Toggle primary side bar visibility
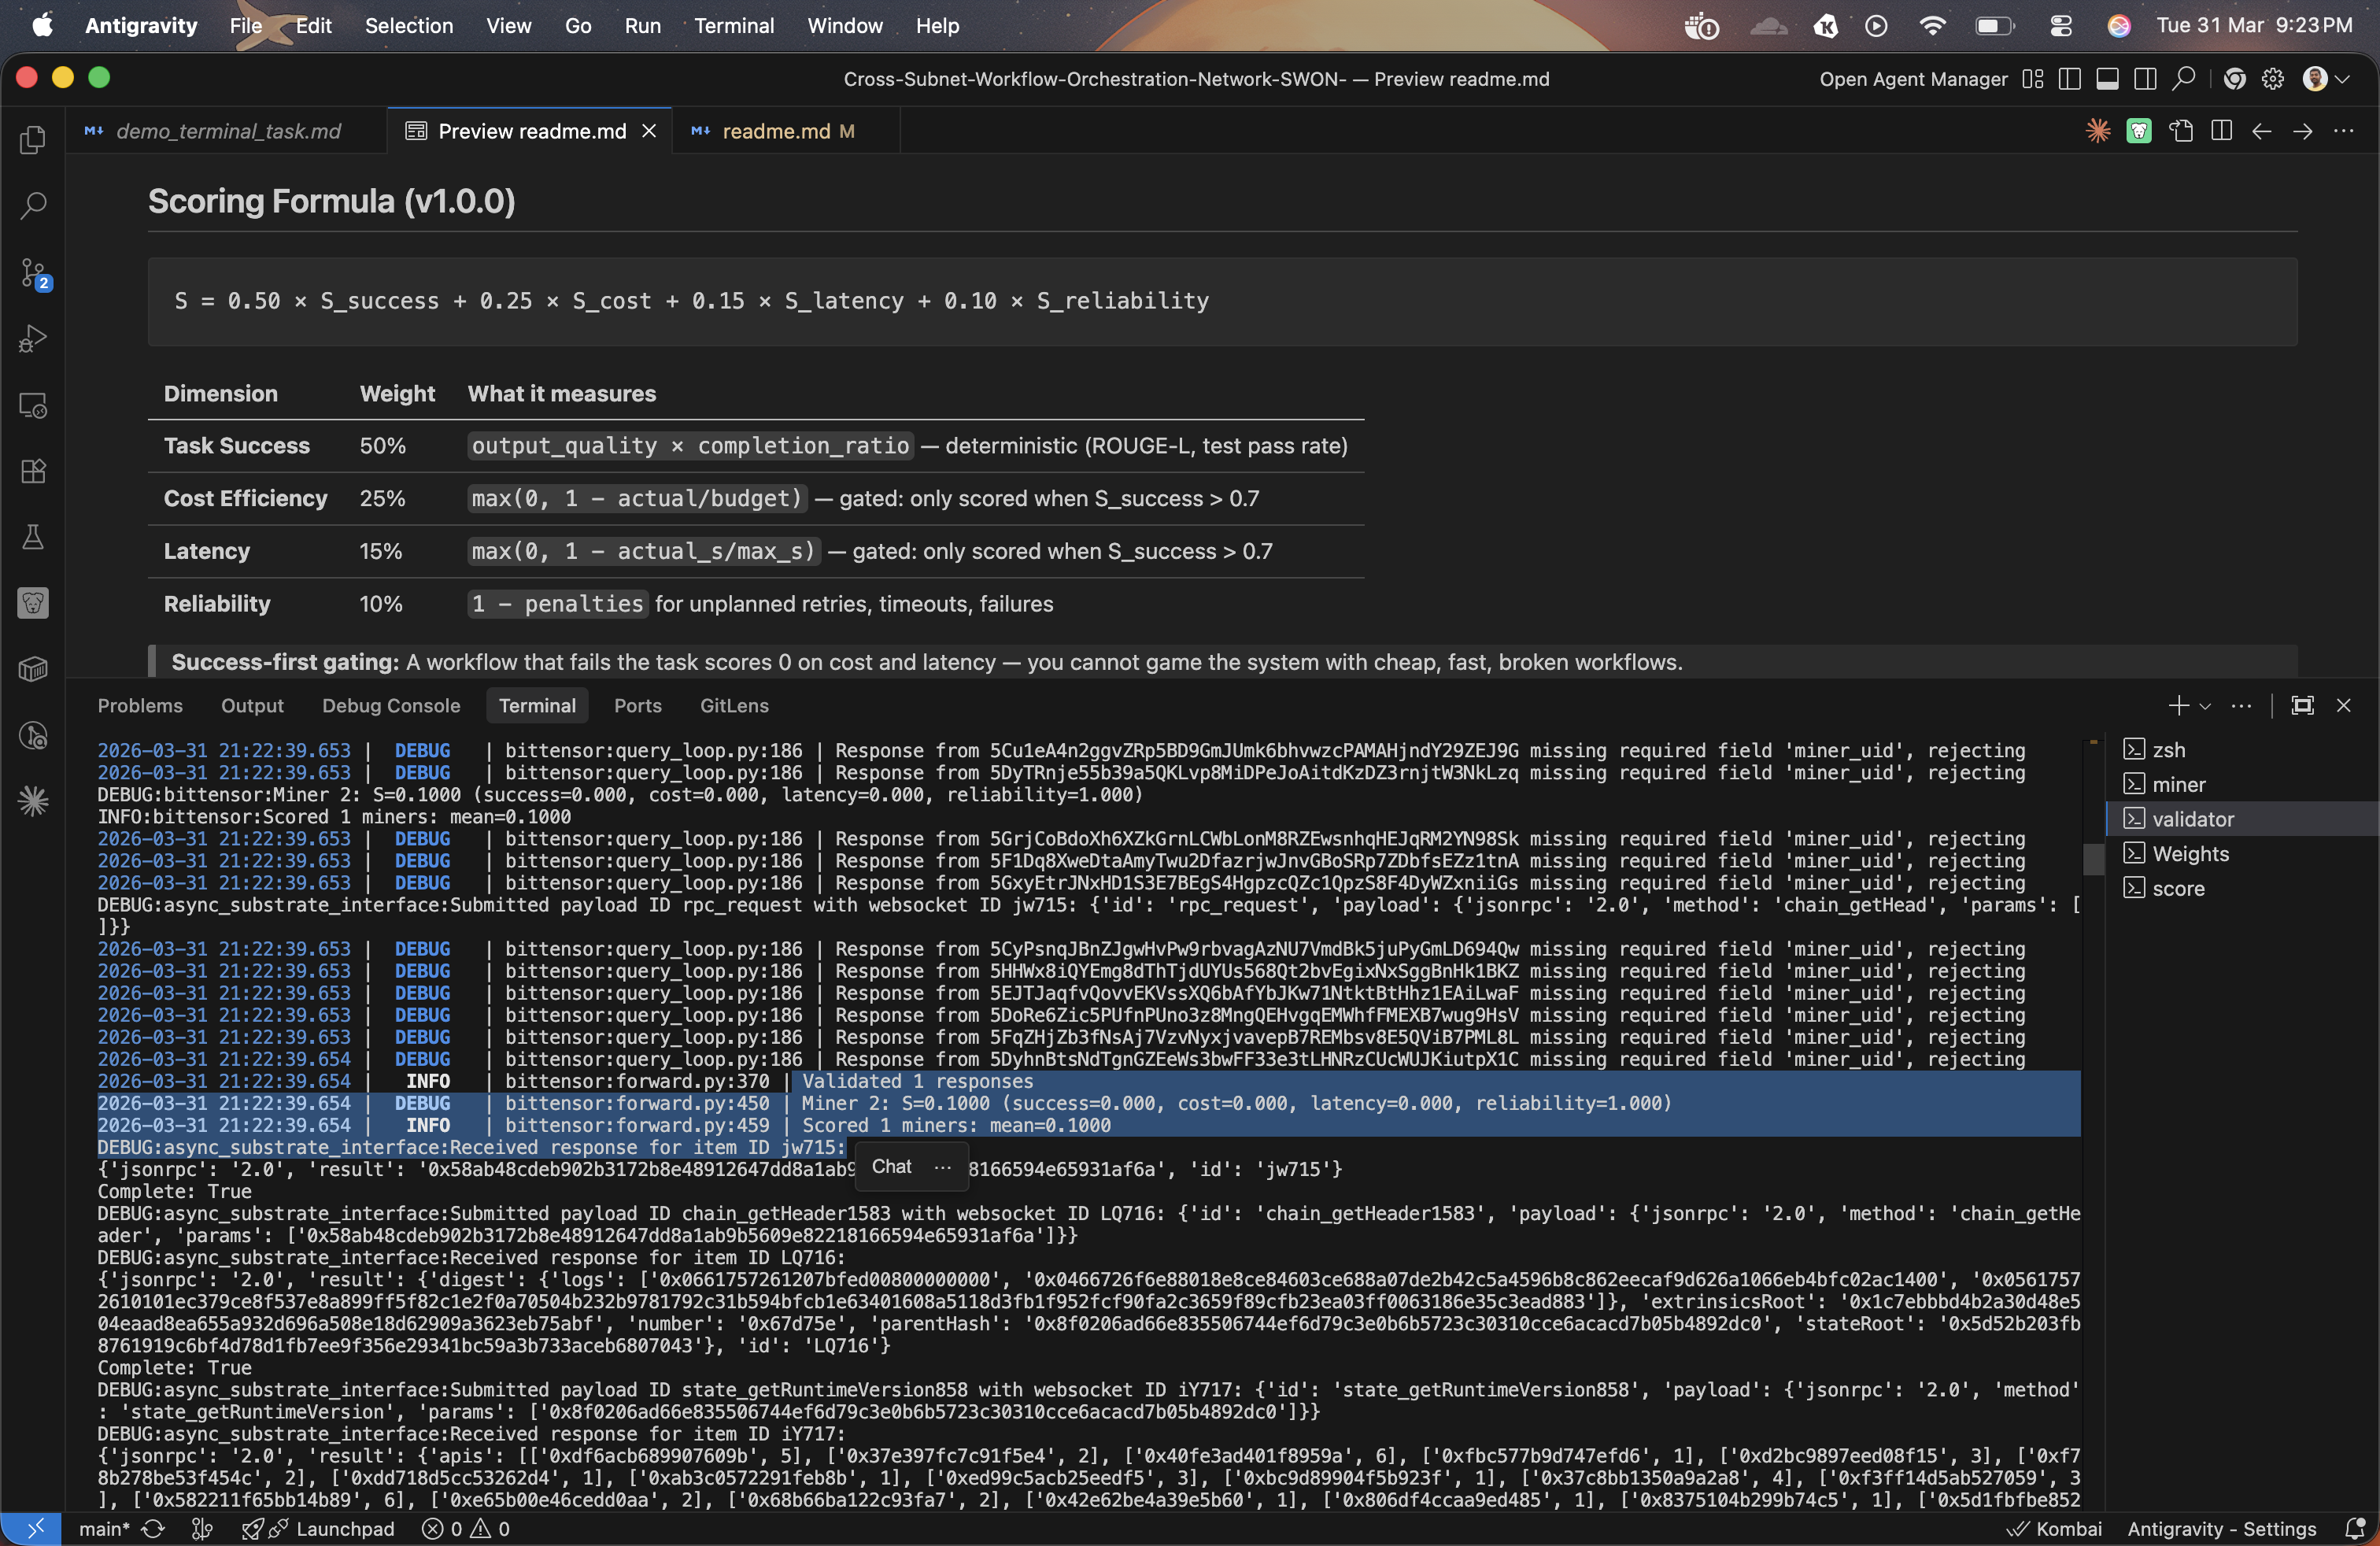This screenshot has height=1546, width=2380. point(2069,79)
